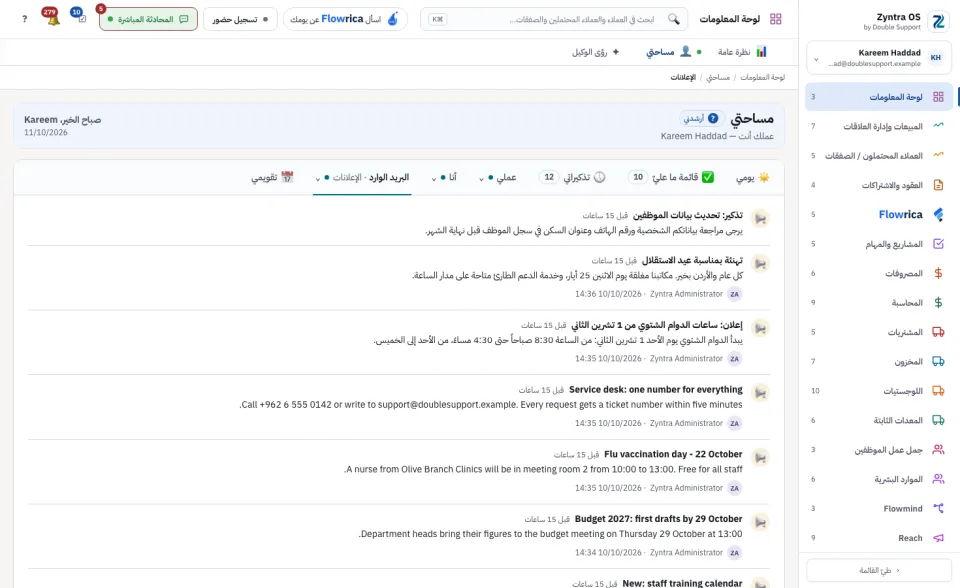Switch to the تقويمي tab
960x588 pixels.
272,178
